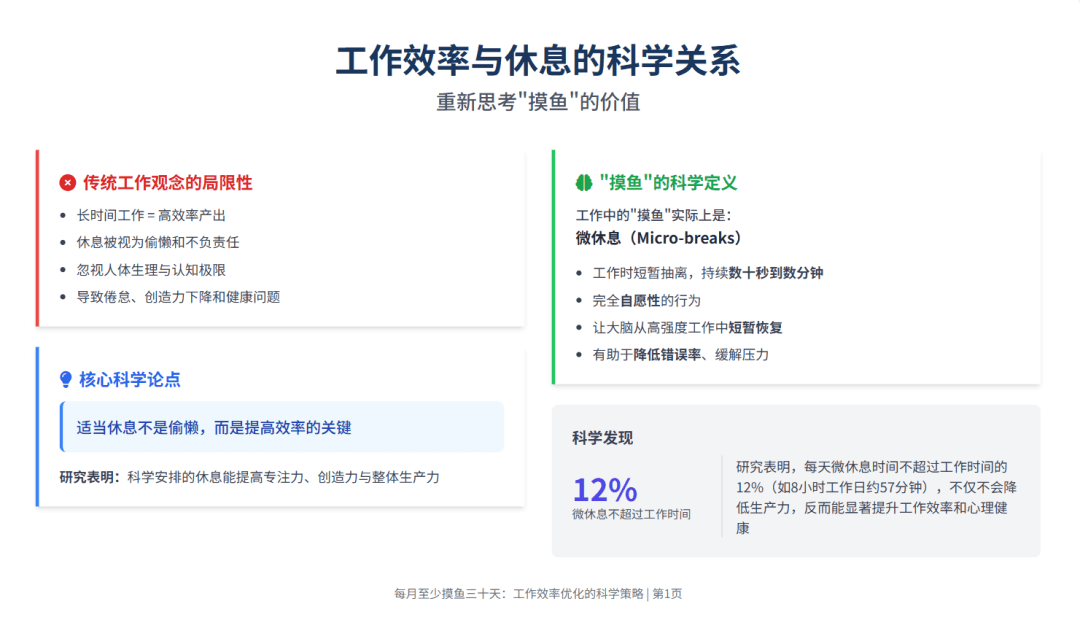This screenshot has height=636, width=1080.
Task: Click the bullet 完全自愿性的行为
Action: [646, 300]
